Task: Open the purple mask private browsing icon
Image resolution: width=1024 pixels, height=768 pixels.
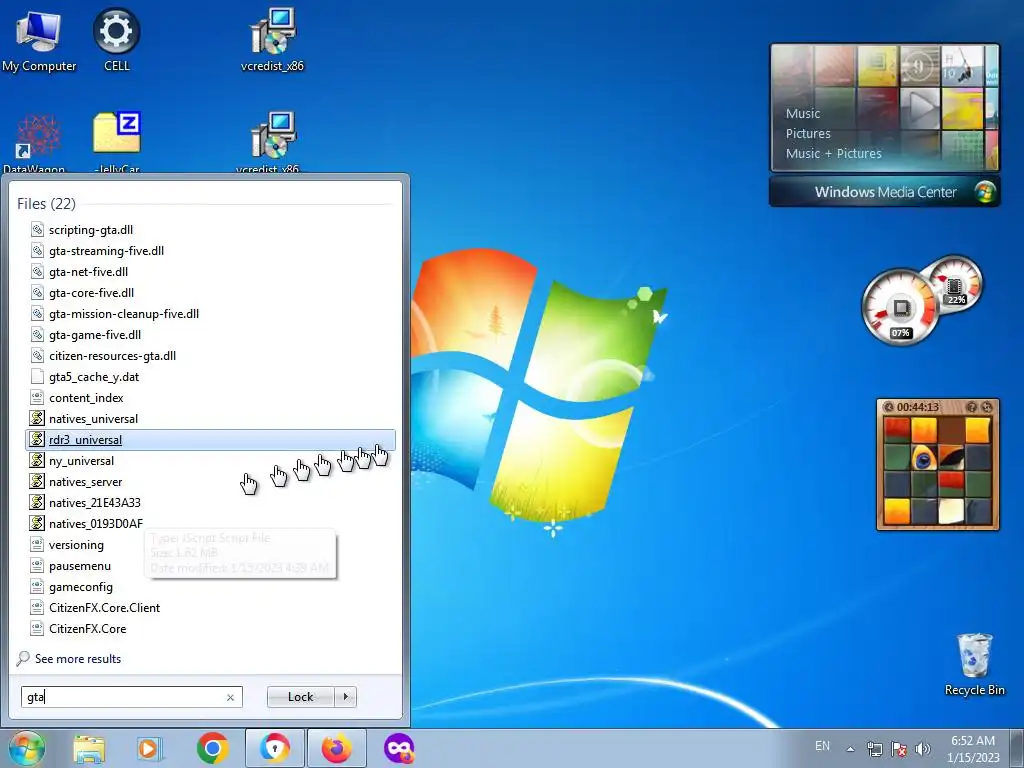Action: 399,748
